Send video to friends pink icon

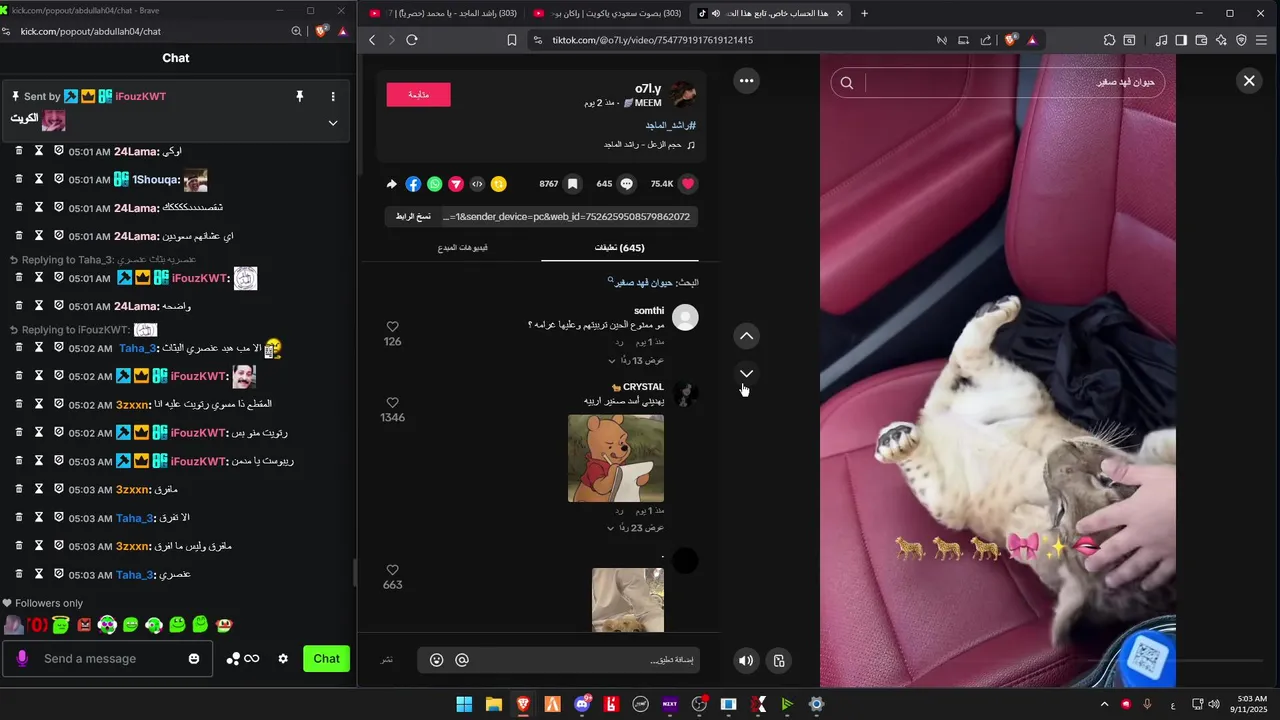(x=456, y=184)
